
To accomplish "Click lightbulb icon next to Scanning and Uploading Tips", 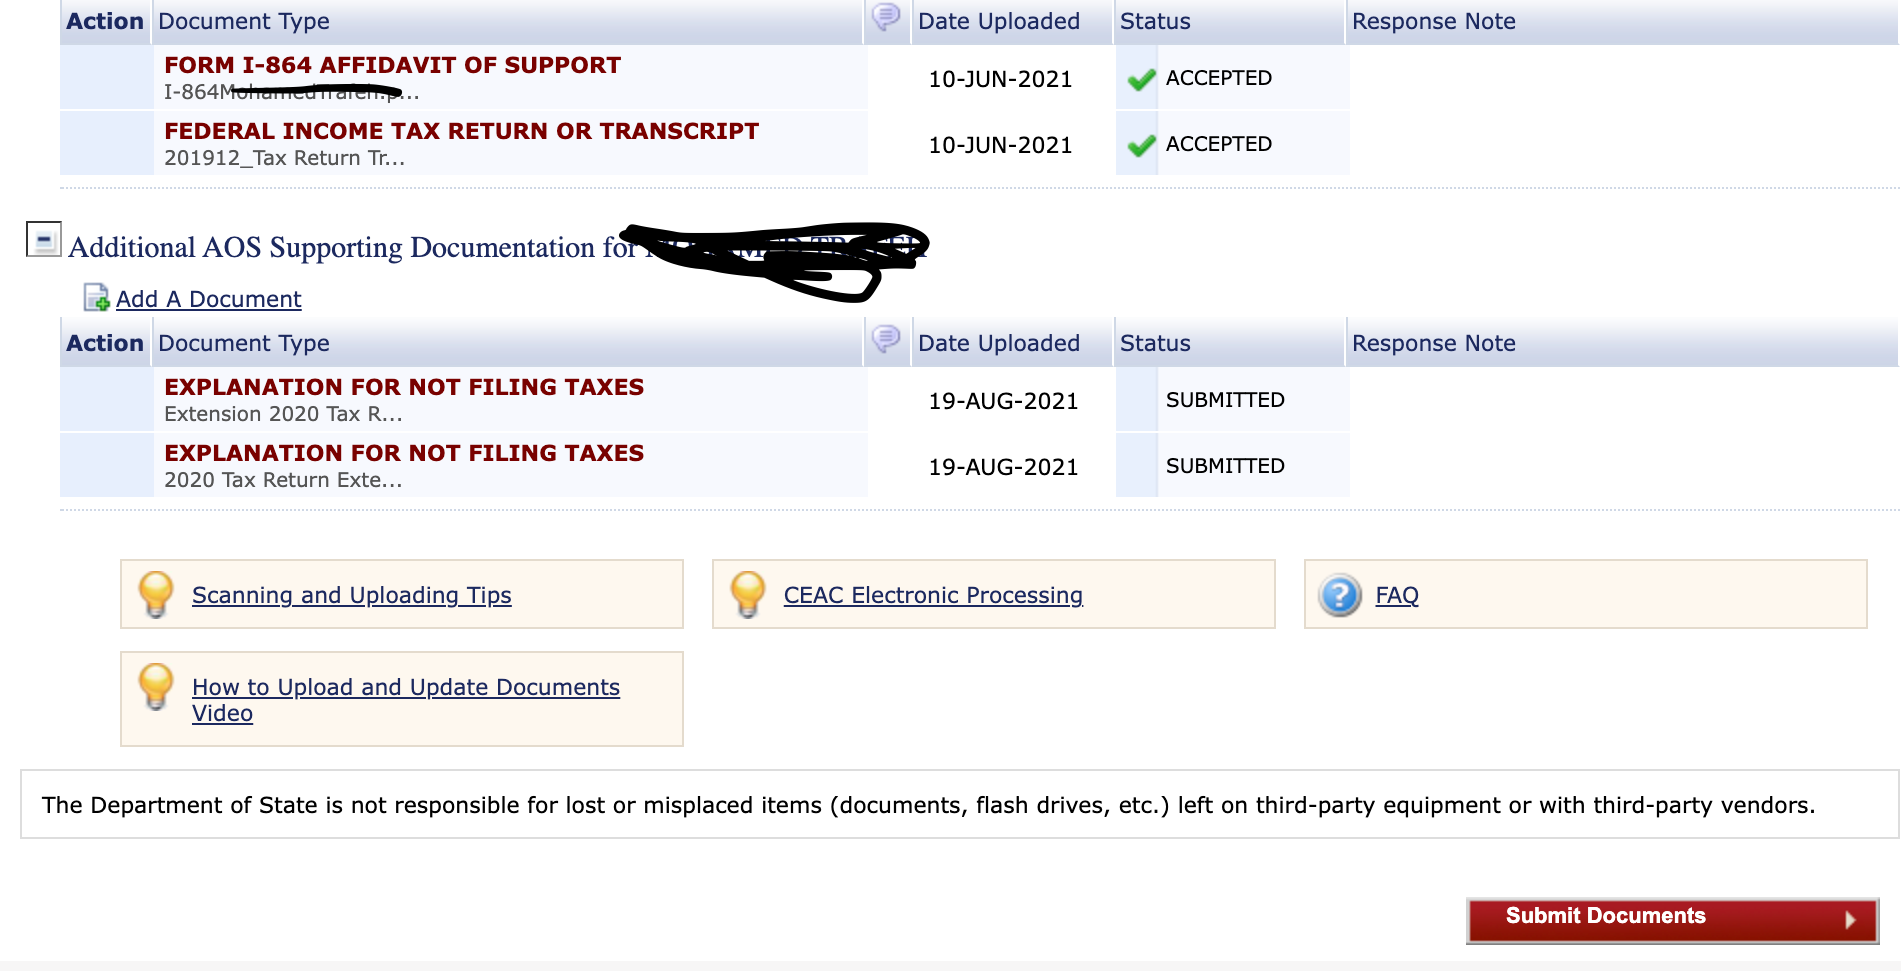I will click(156, 594).
